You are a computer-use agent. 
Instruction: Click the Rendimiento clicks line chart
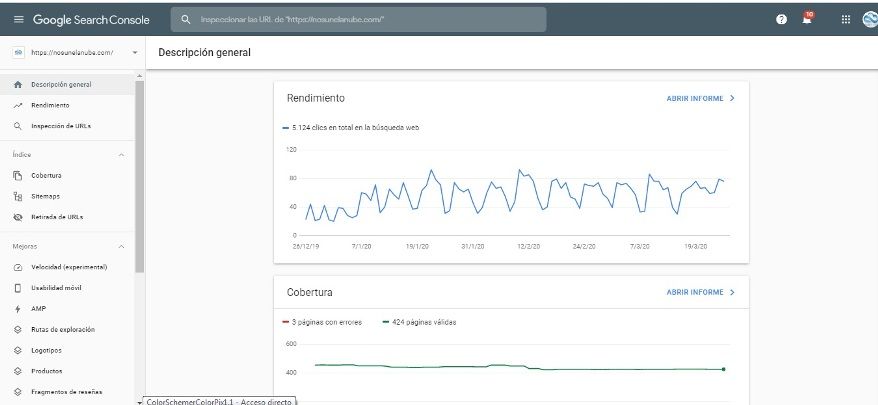tap(515, 196)
